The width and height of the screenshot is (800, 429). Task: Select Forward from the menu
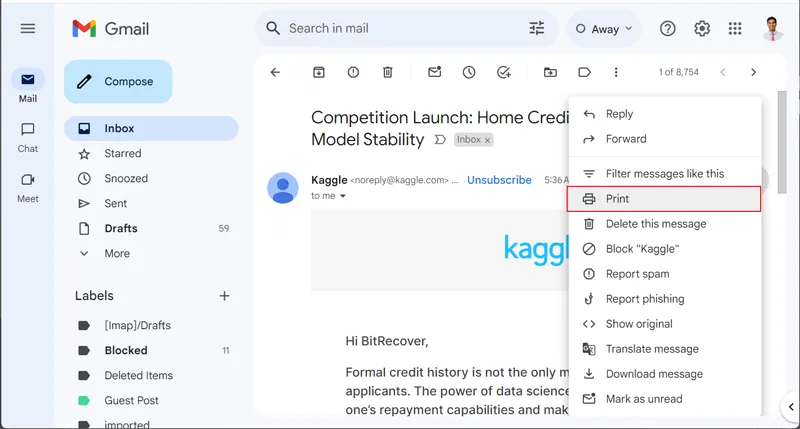click(665, 139)
